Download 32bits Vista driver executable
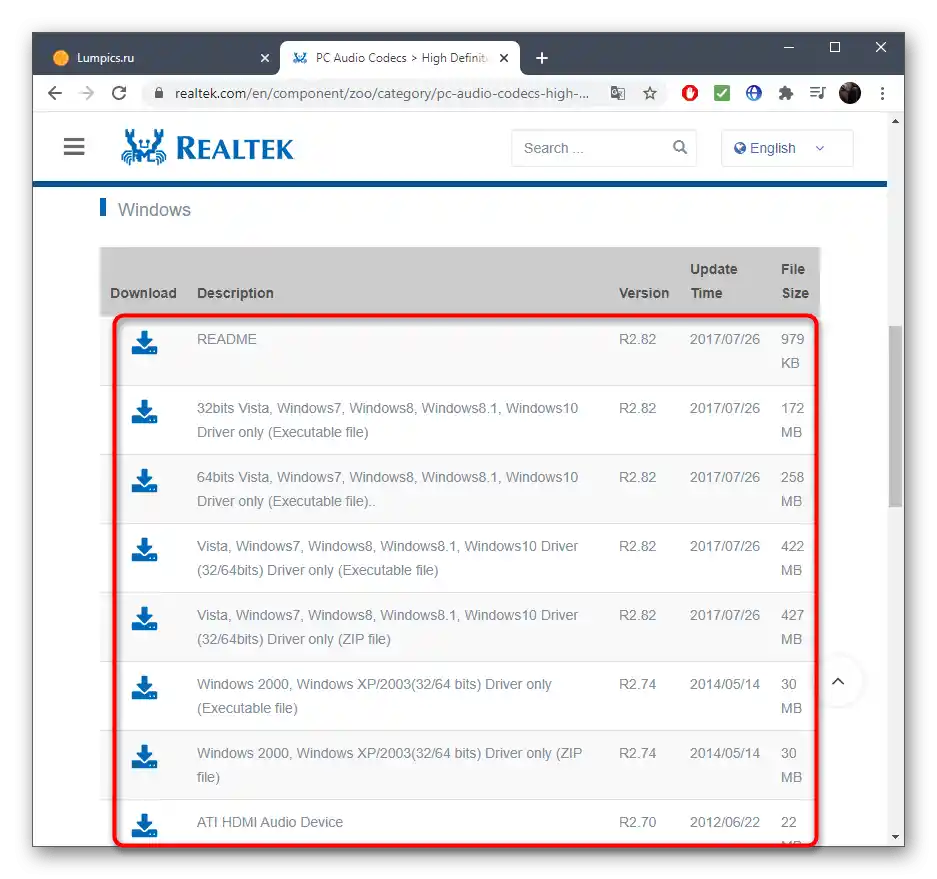 tap(144, 412)
